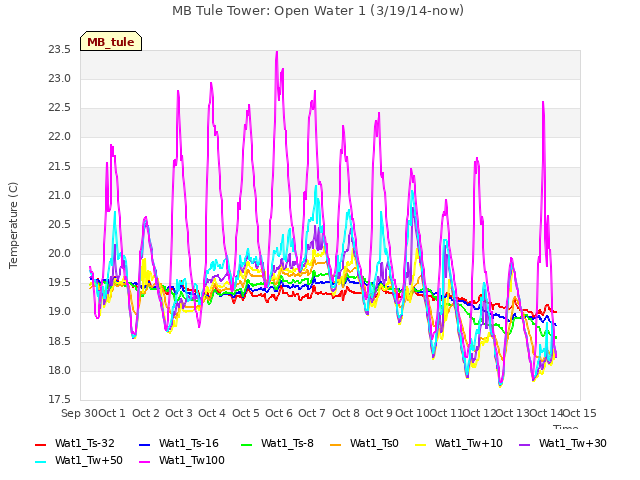640x480 pixels.
Task: Click the purple Wat1_Tw+30 legend swatch
Action: point(524,444)
